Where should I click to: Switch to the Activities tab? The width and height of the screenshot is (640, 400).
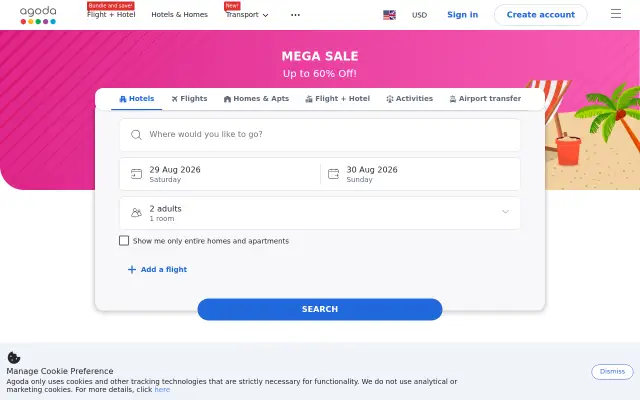(409, 99)
